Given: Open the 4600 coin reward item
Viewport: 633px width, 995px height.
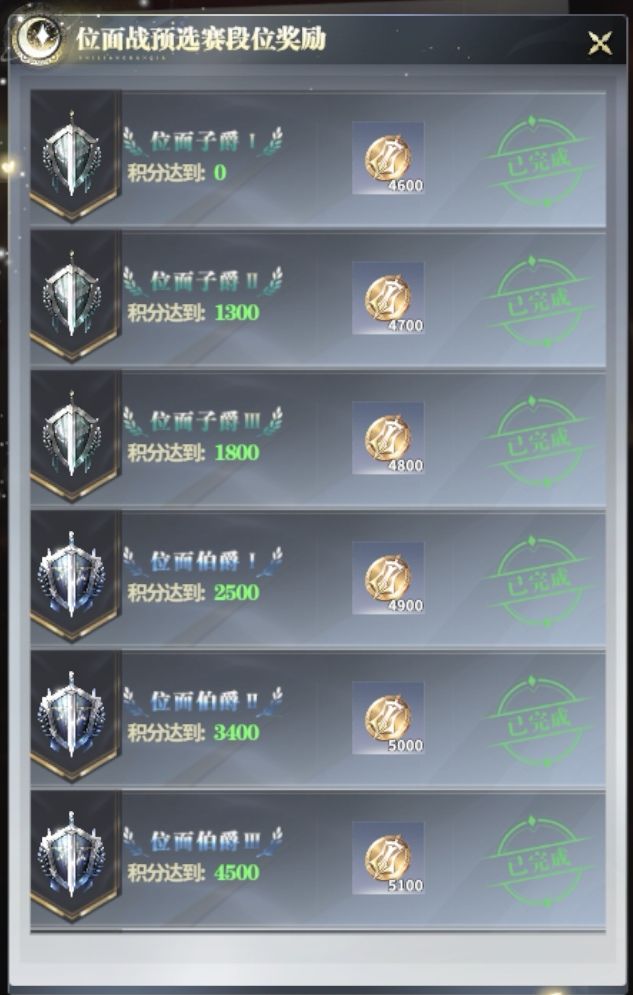Looking at the screenshot, I should point(388,158).
